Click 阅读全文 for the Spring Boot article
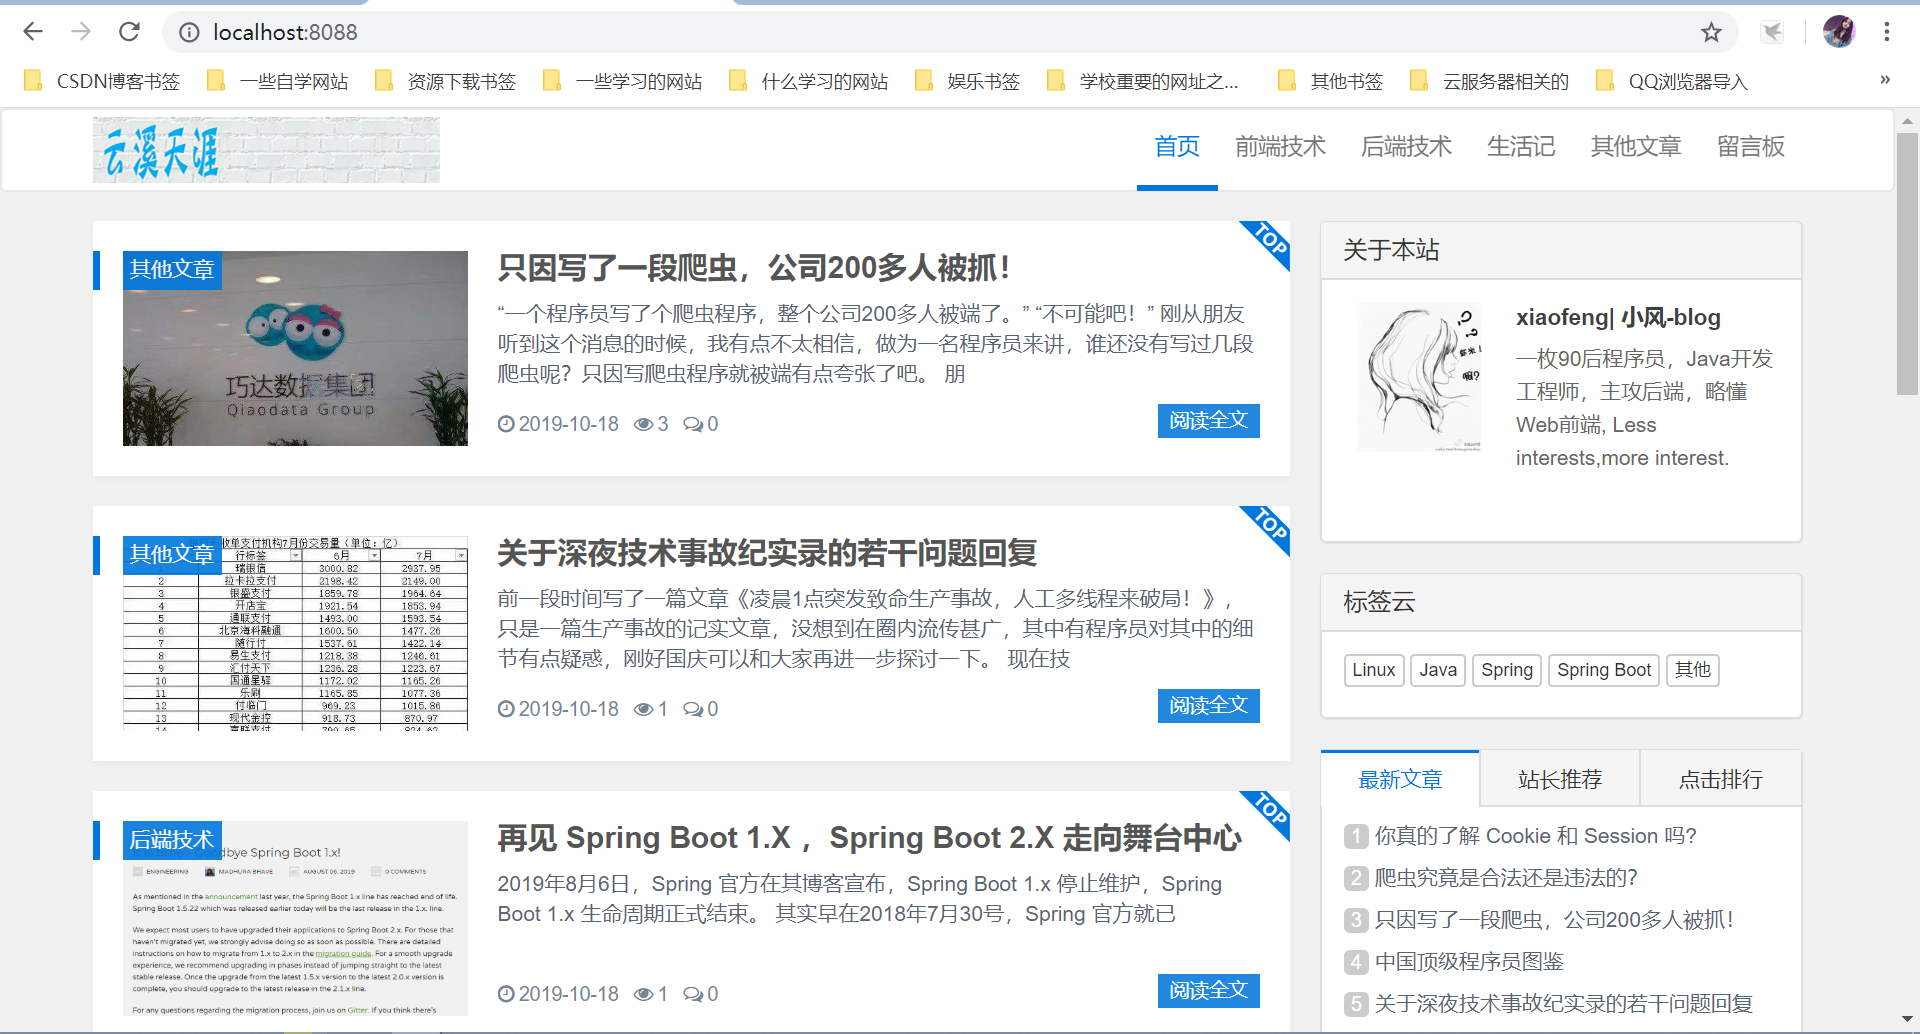 click(x=1208, y=991)
